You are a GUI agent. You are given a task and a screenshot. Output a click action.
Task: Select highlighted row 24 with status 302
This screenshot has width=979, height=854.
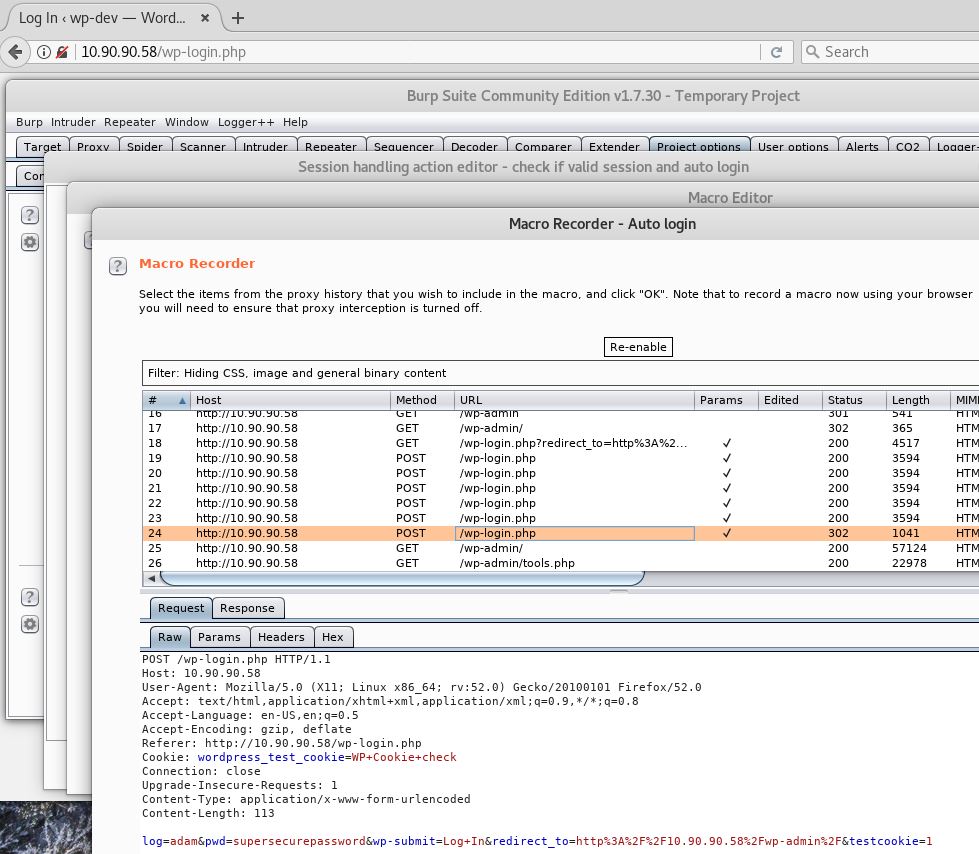pyautogui.click(x=560, y=533)
